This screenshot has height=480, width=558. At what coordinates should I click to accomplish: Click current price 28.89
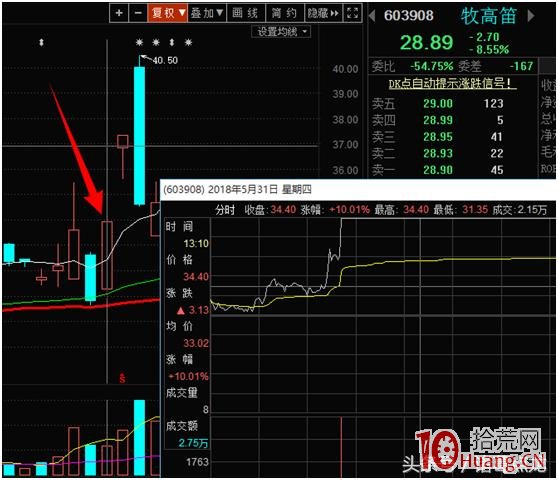click(426, 43)
